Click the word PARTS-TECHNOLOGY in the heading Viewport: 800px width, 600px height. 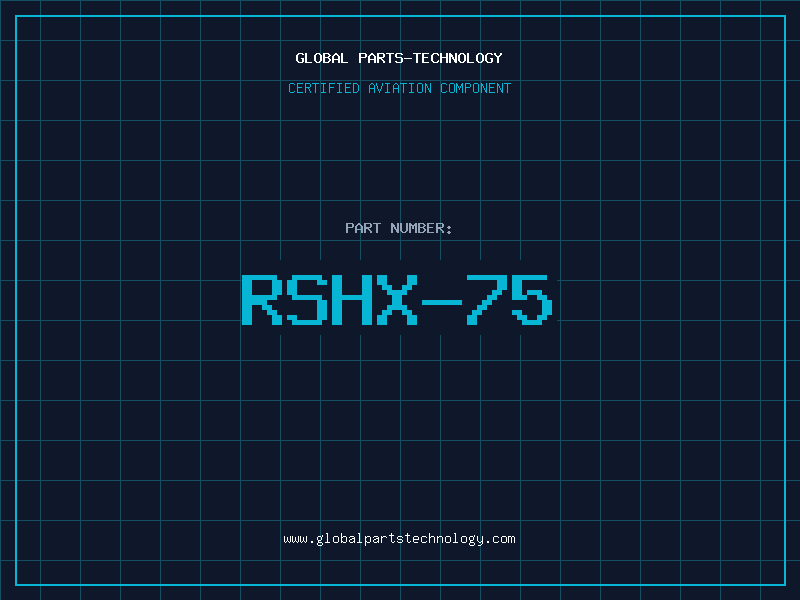[x=430, y=58]
